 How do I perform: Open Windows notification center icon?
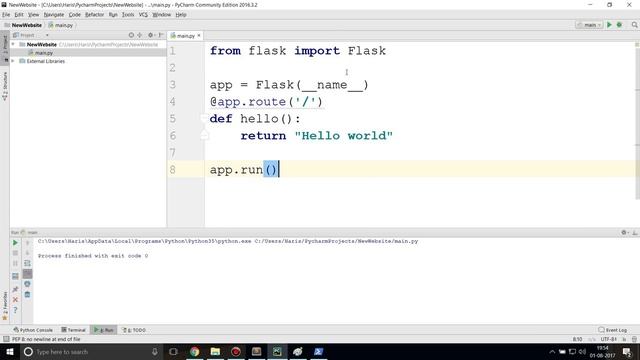point(627,351)
